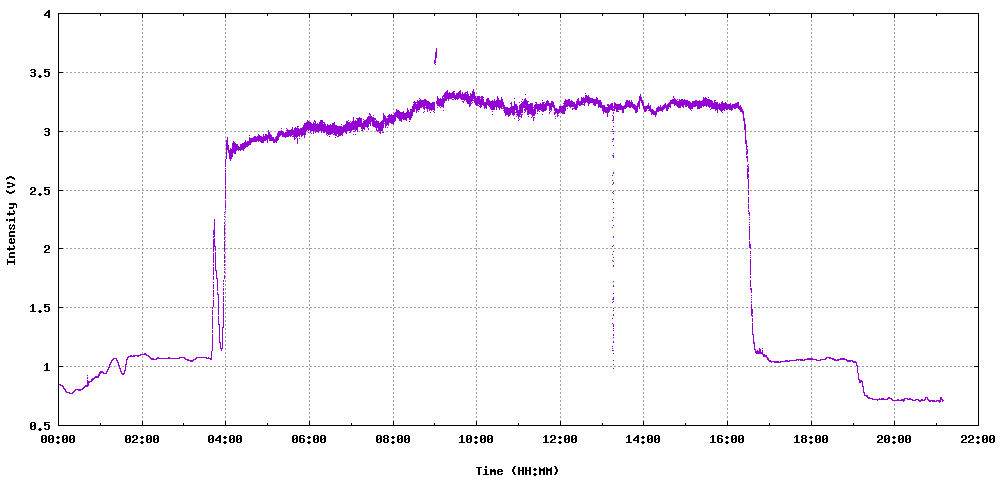This screenshot has width=1000, height=480.
Task: Click the '06:00' x-axis tick label
Action: 309,439
